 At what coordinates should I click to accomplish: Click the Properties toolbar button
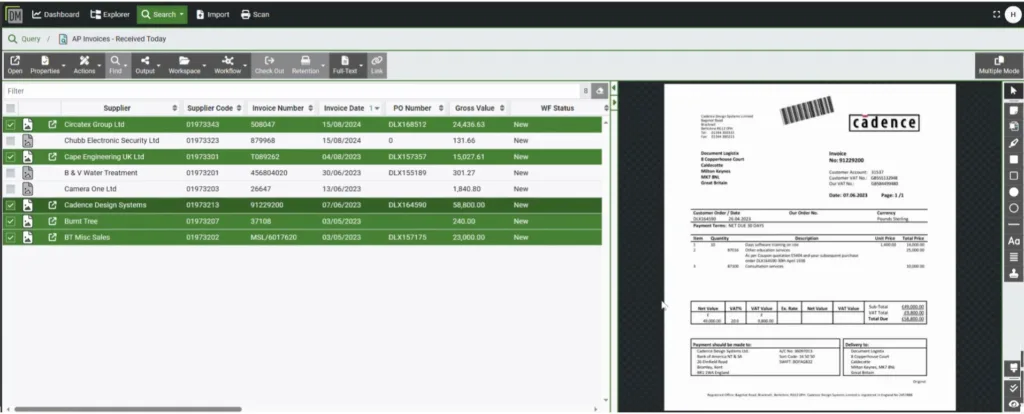(x=44, y=65)
